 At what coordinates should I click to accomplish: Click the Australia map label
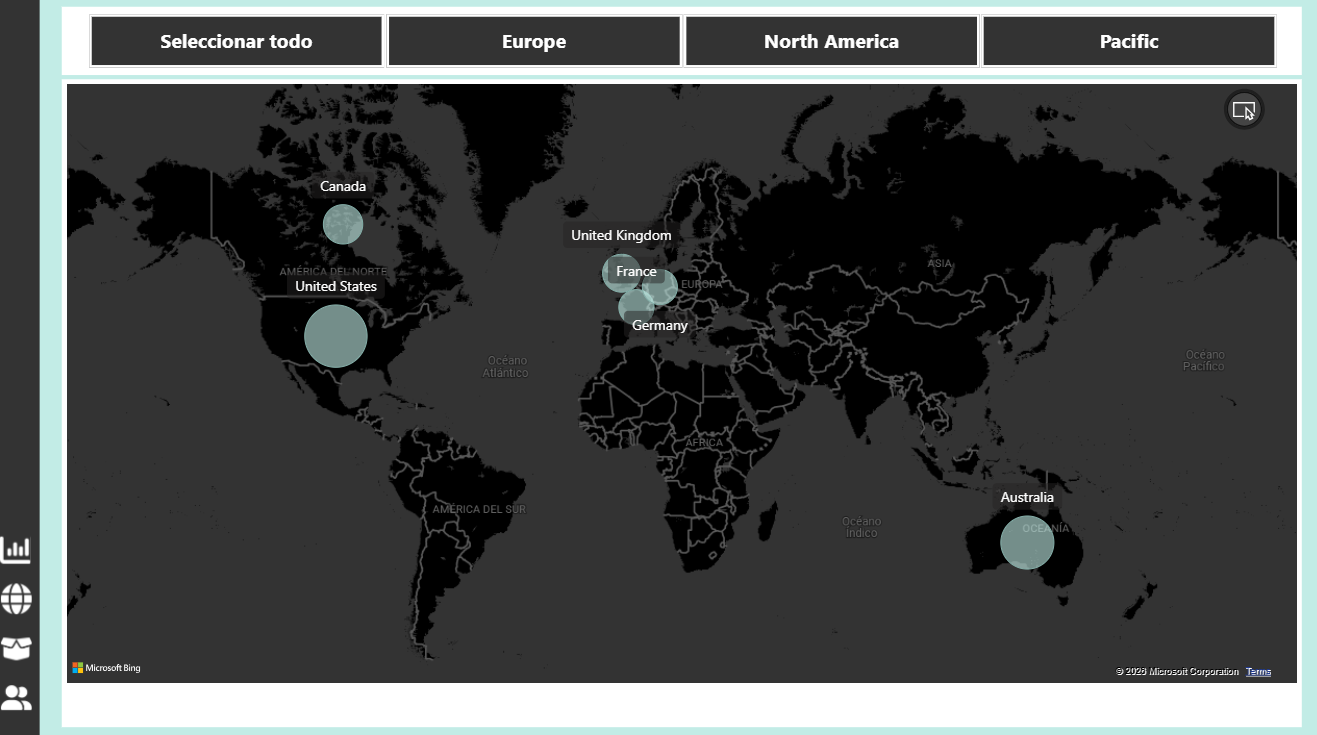1027,497
